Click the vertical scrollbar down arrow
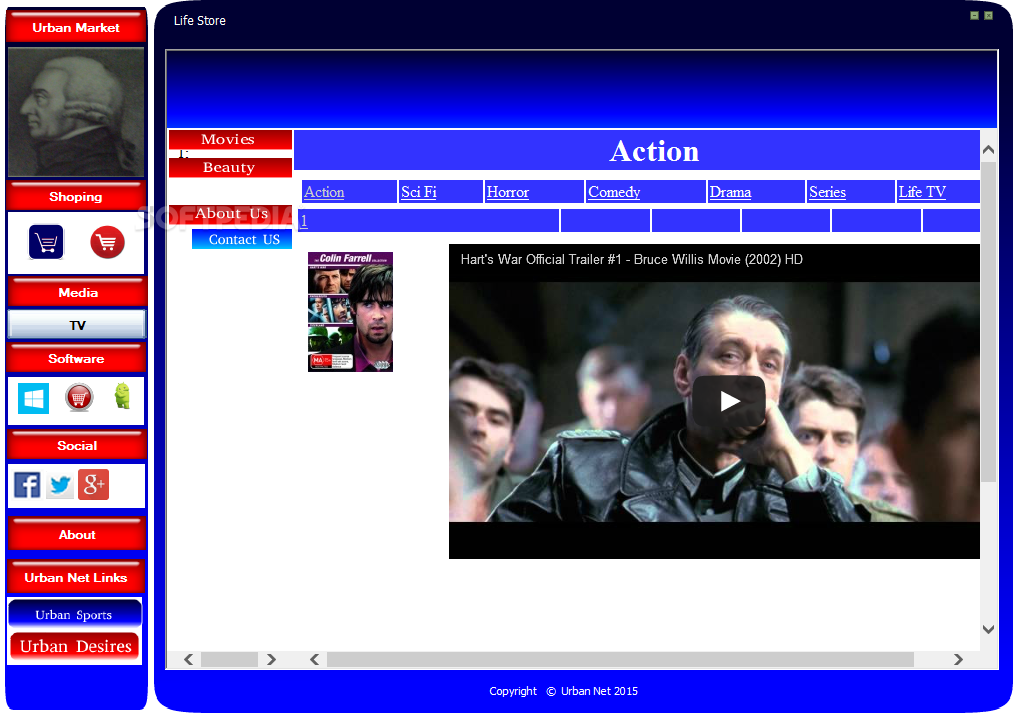 pyautogui.click(x=988, y=629)
